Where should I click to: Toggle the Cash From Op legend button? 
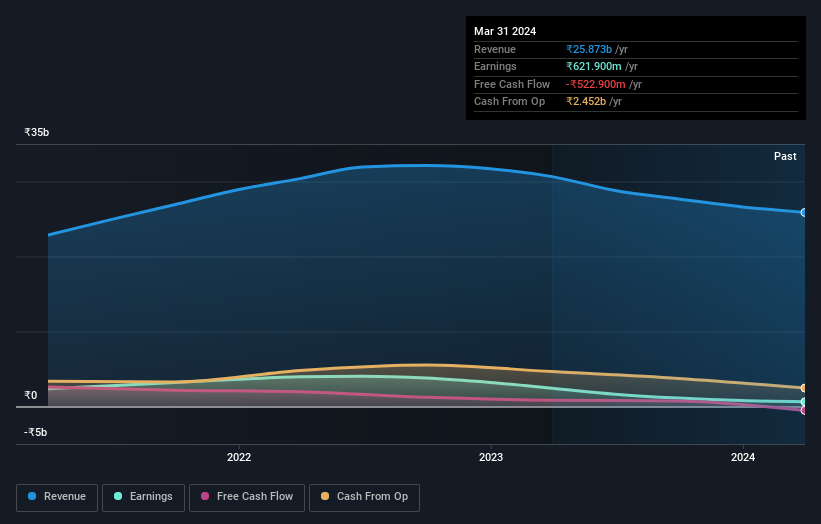364,497
